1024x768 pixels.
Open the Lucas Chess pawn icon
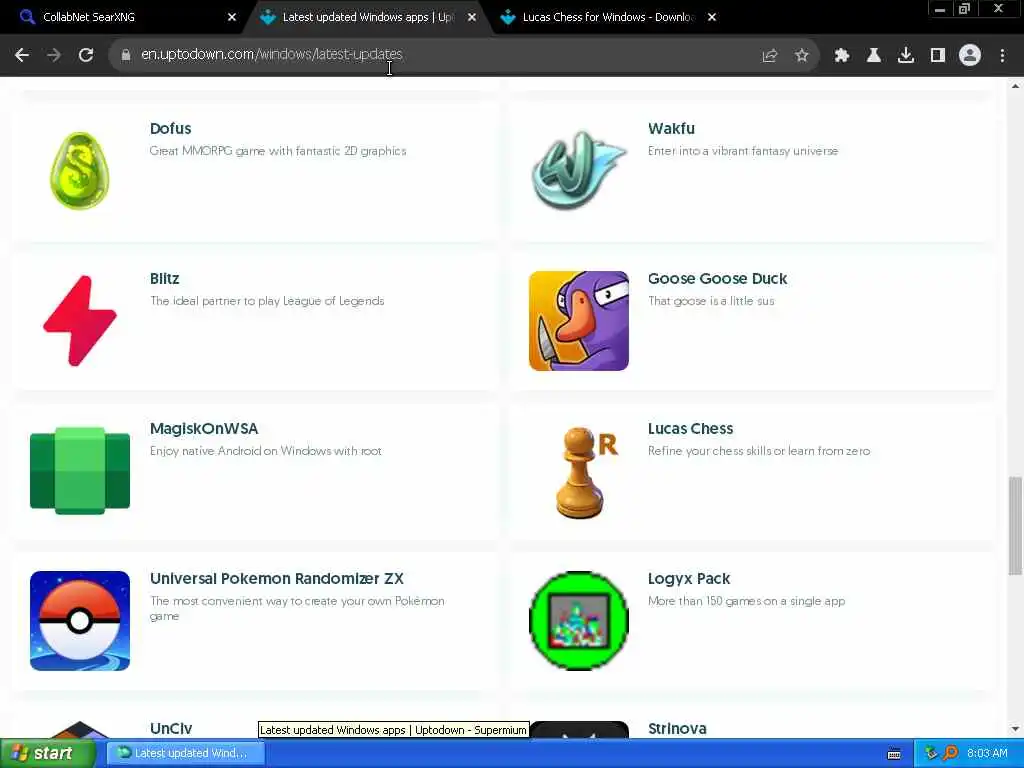[x=586, y=472]
